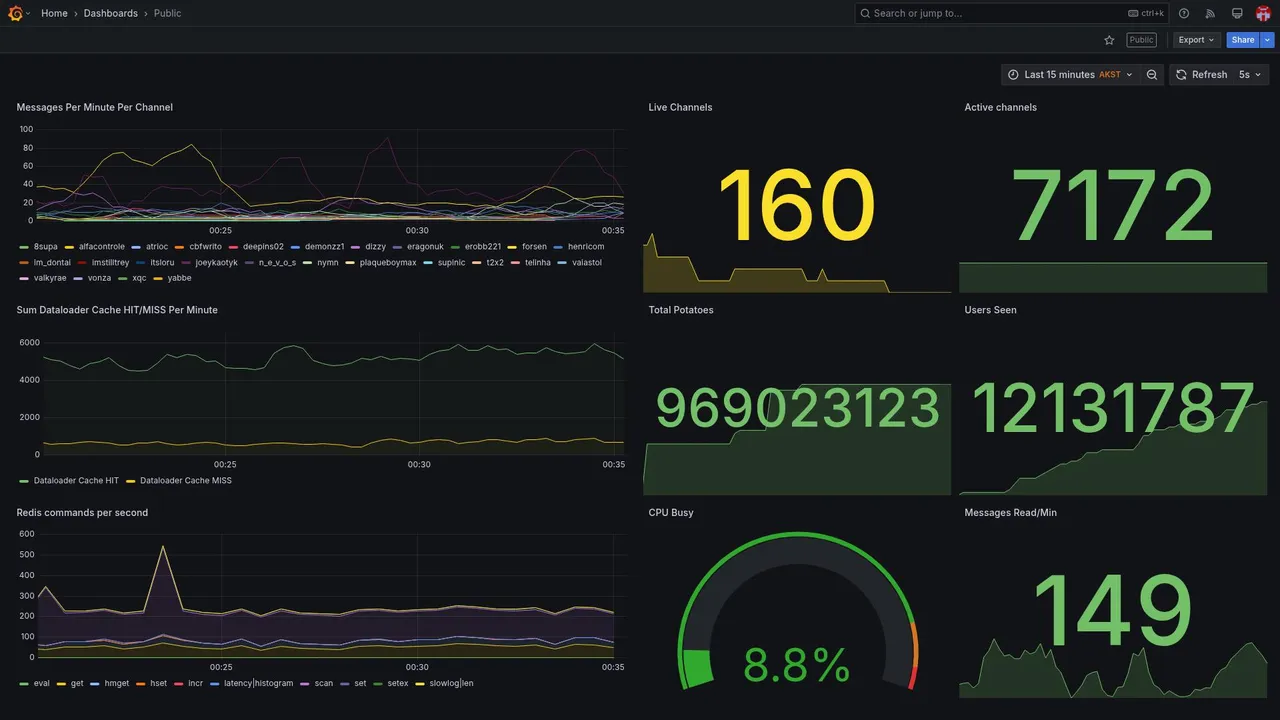Toggle the hmget series in Redis legend
Viewport: 1280px width, 720px height.
click(110, 684)
